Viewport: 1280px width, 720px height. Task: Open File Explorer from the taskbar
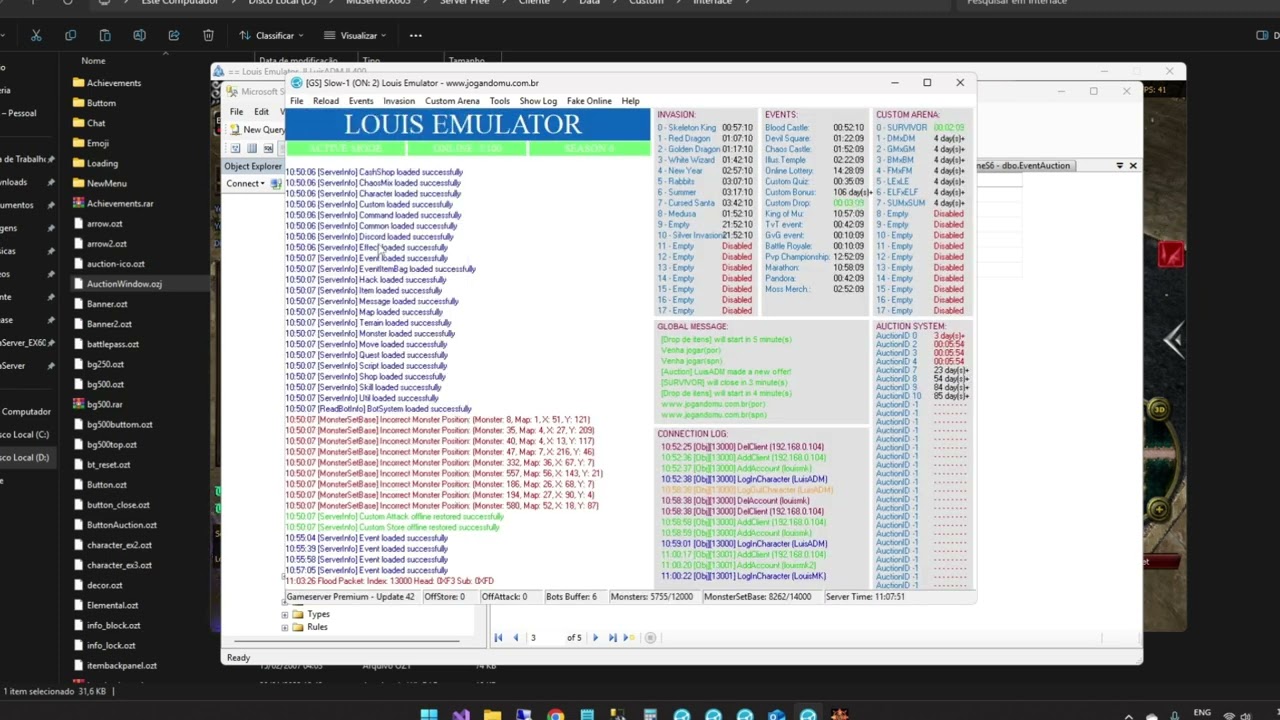tap(492, 714)
